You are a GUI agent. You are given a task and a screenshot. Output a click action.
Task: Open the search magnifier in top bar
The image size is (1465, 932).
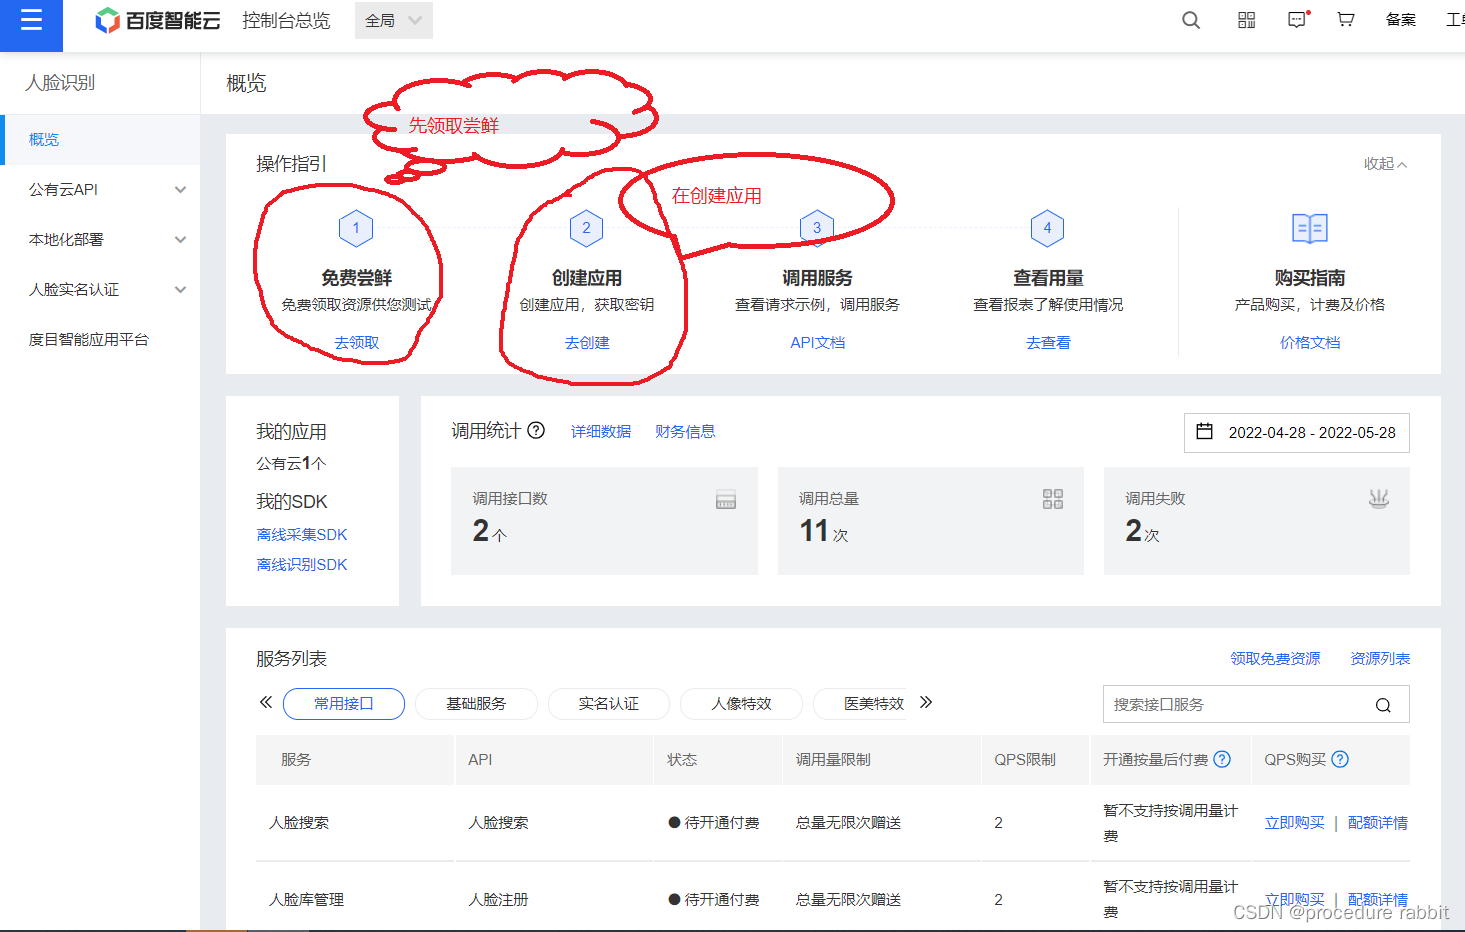[1190, 20]
